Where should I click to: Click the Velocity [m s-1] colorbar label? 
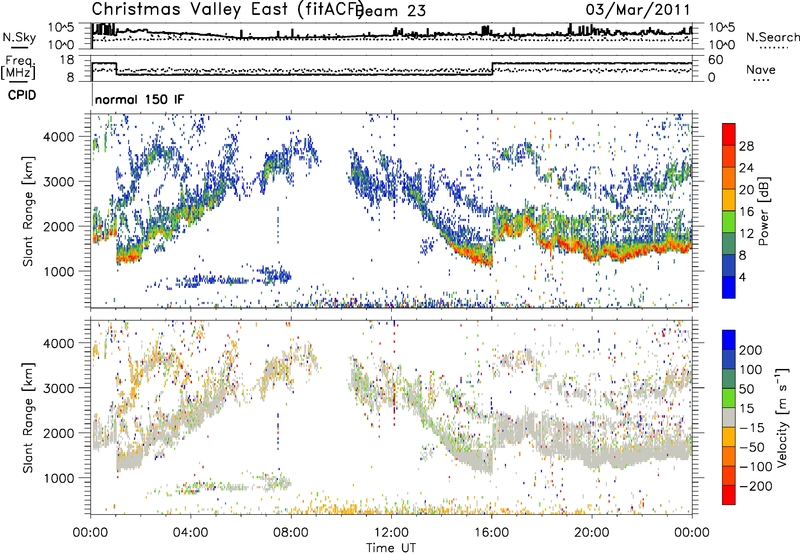(x=782, y=417)
